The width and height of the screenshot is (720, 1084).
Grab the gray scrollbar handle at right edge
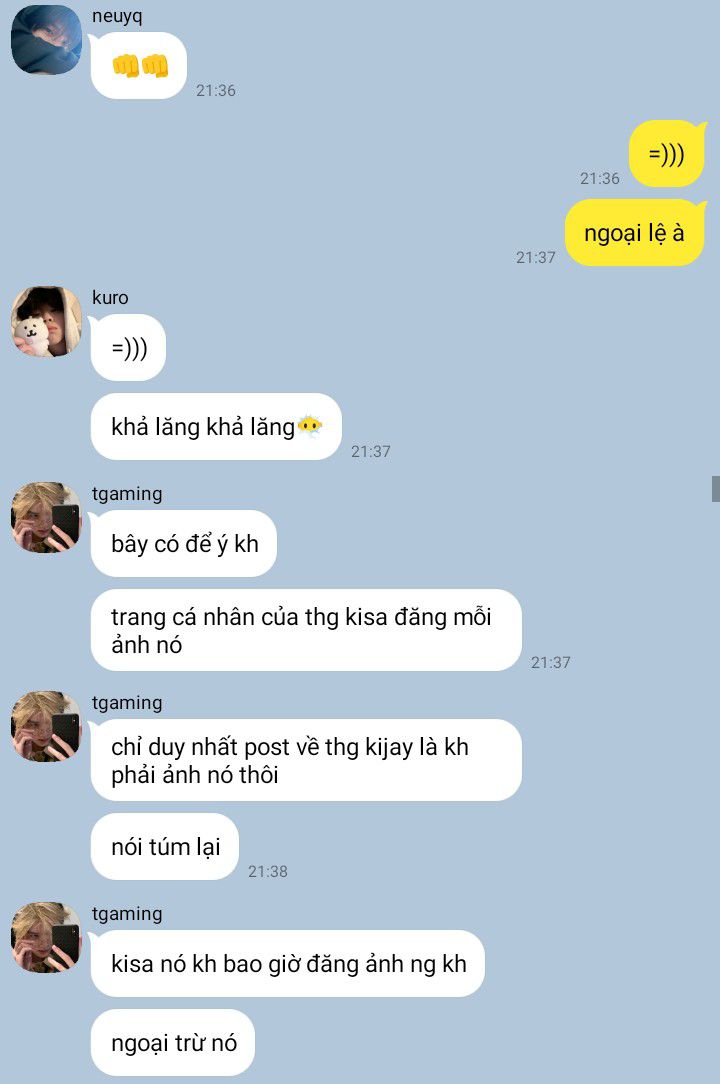pyautogui.click(x=716, y=489)
